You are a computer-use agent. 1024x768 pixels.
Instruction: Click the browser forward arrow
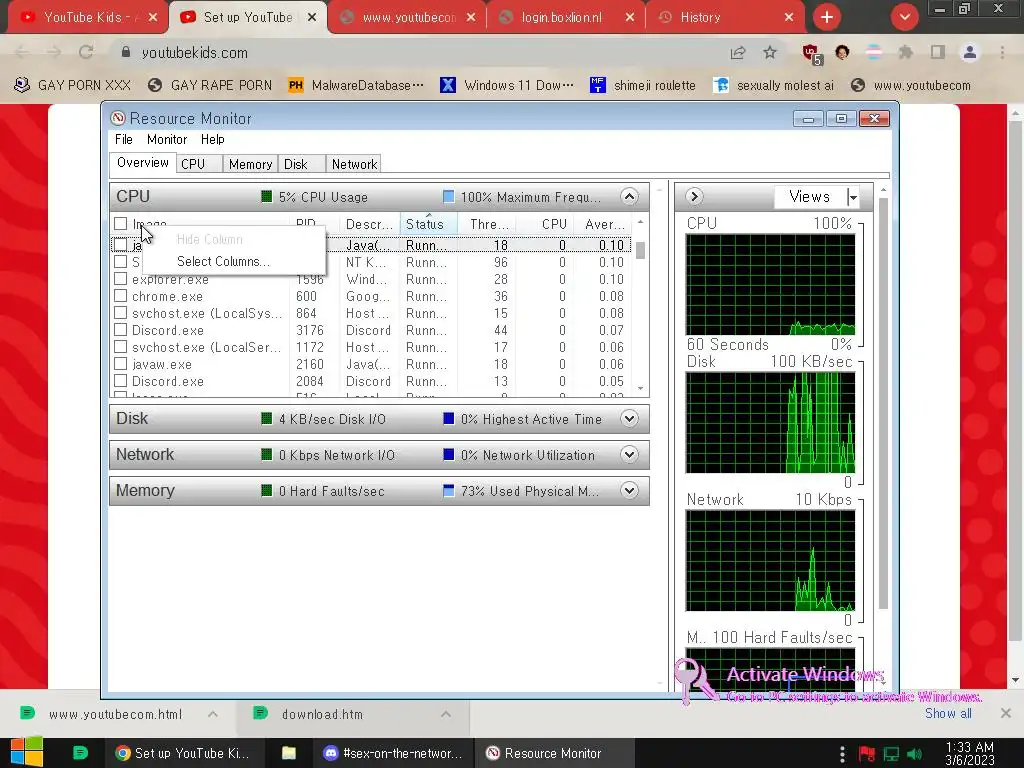[54, 52]
